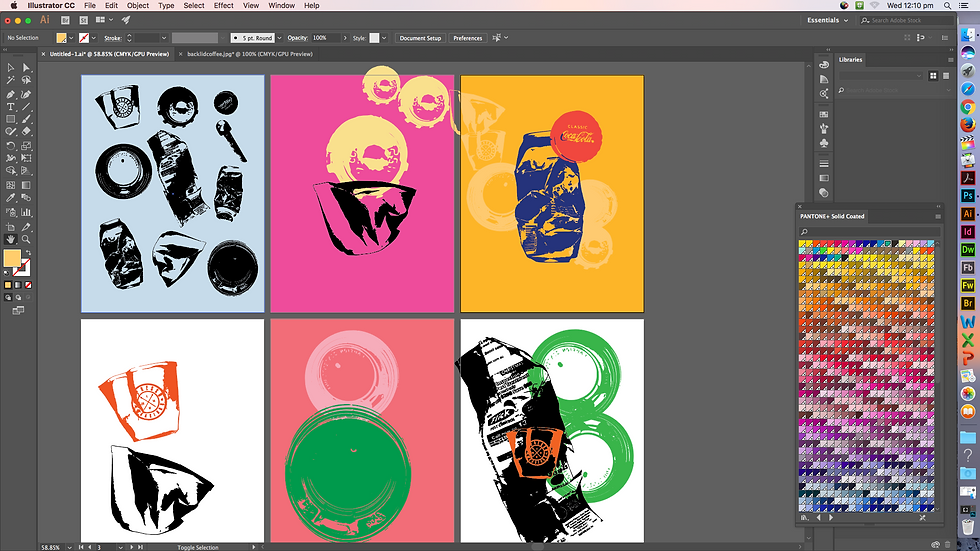Select the Eyedropper tool
The height and width of the screenshot is (551, 980).
11,199
